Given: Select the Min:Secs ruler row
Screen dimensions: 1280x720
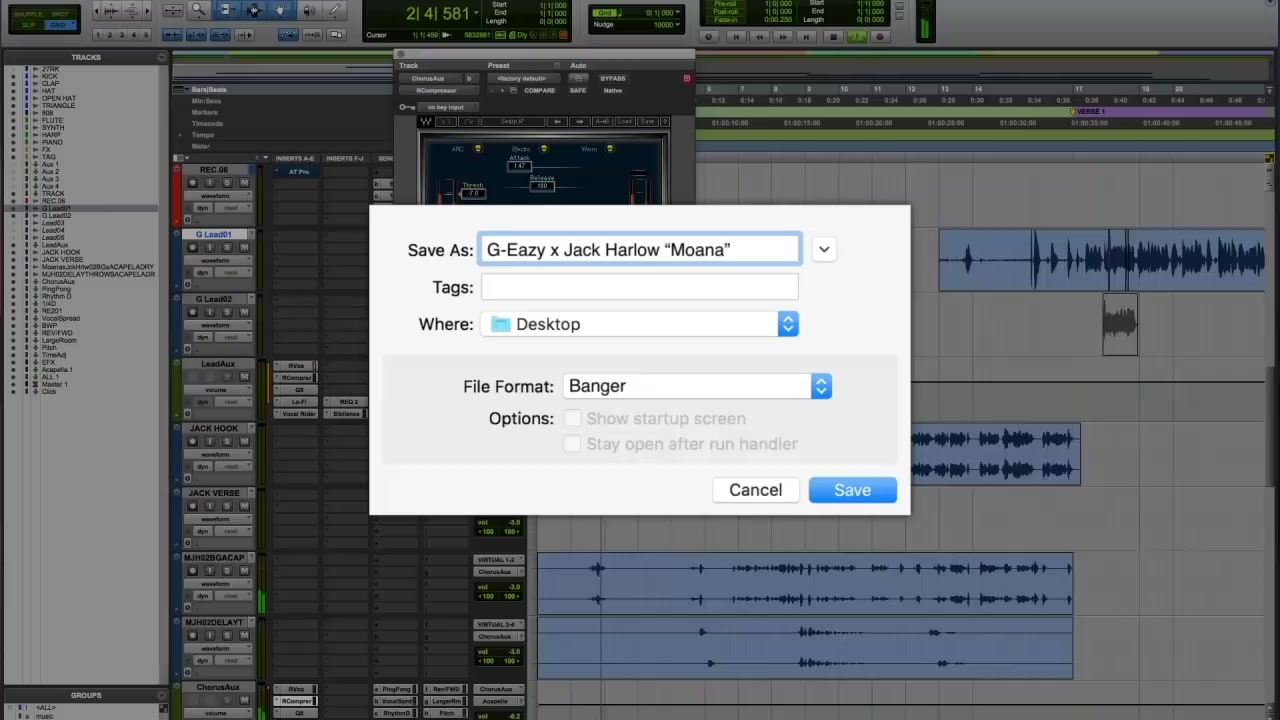Looking at the screenshot, I should coord(206,101).
